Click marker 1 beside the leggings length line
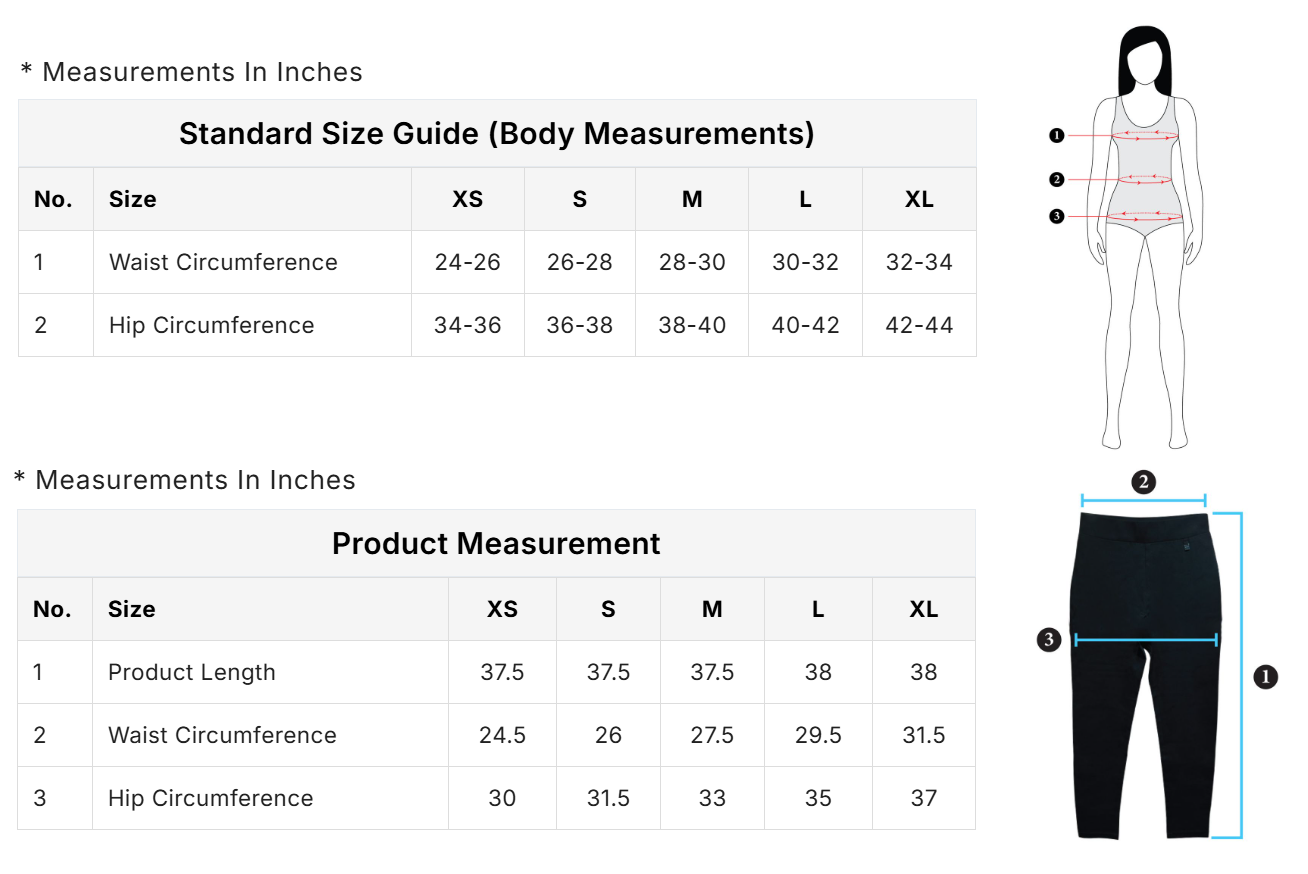The height and width of the screenshot is (874, 1308). coord(1265,677)
